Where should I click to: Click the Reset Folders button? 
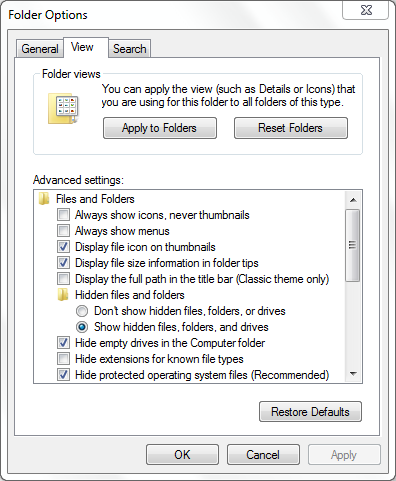(x=291, y=128)
